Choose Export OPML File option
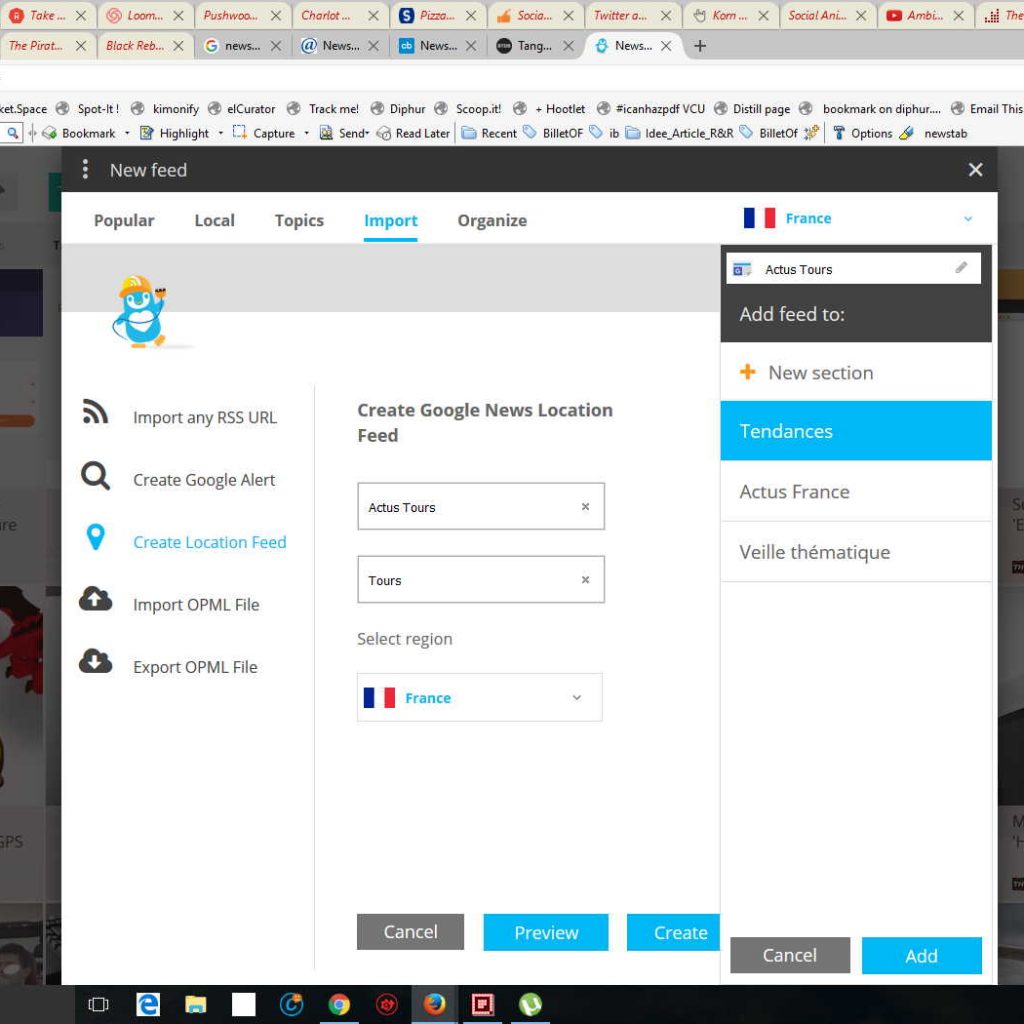 coord(195,667)
